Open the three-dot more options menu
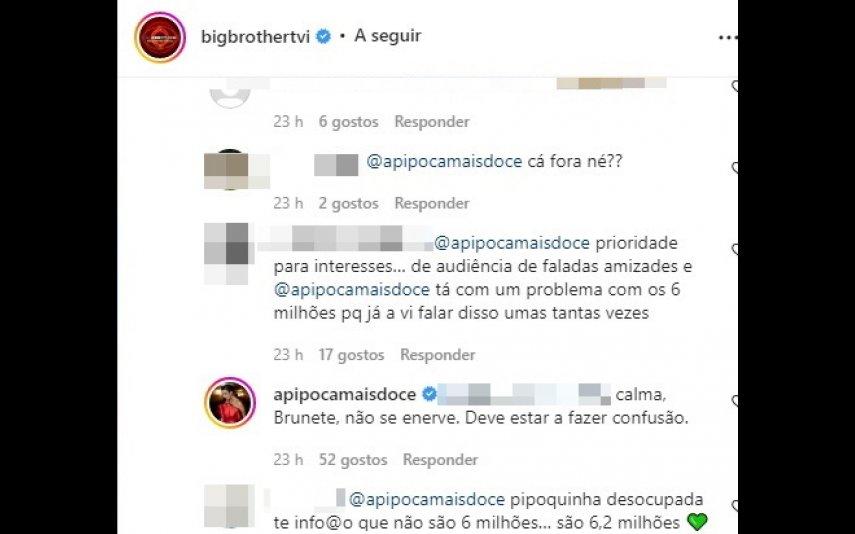Image resolution: width=855 pixels, height=534 pixels. point(727,38)
